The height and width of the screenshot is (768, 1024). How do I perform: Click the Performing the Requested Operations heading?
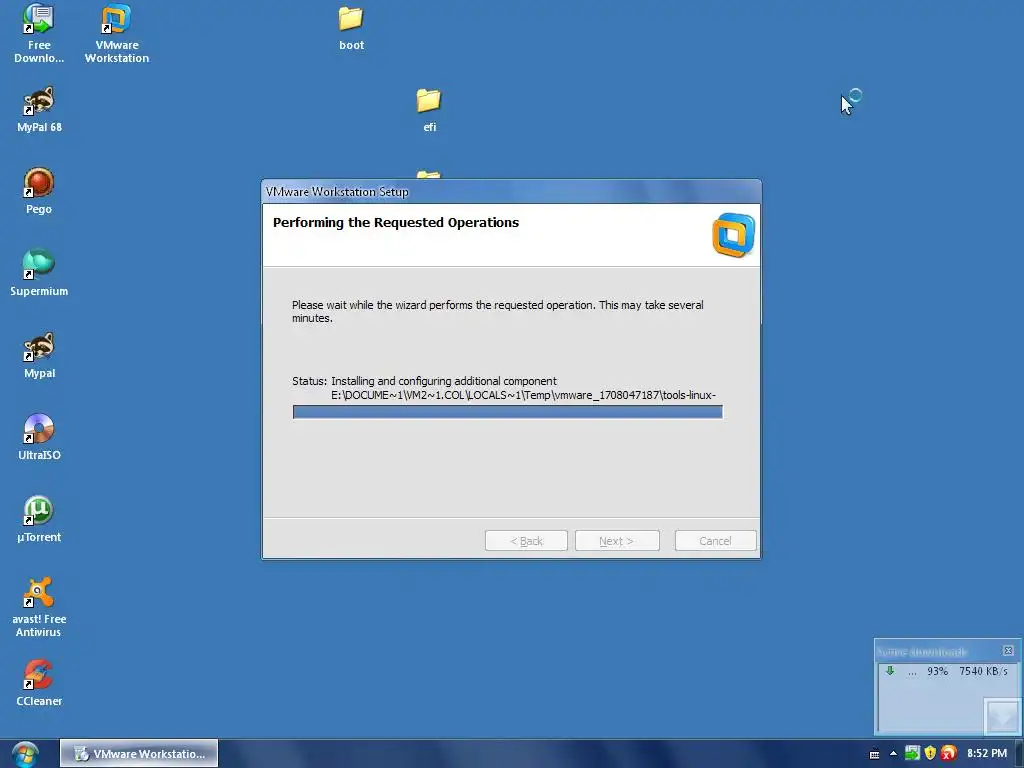point(396,223)
